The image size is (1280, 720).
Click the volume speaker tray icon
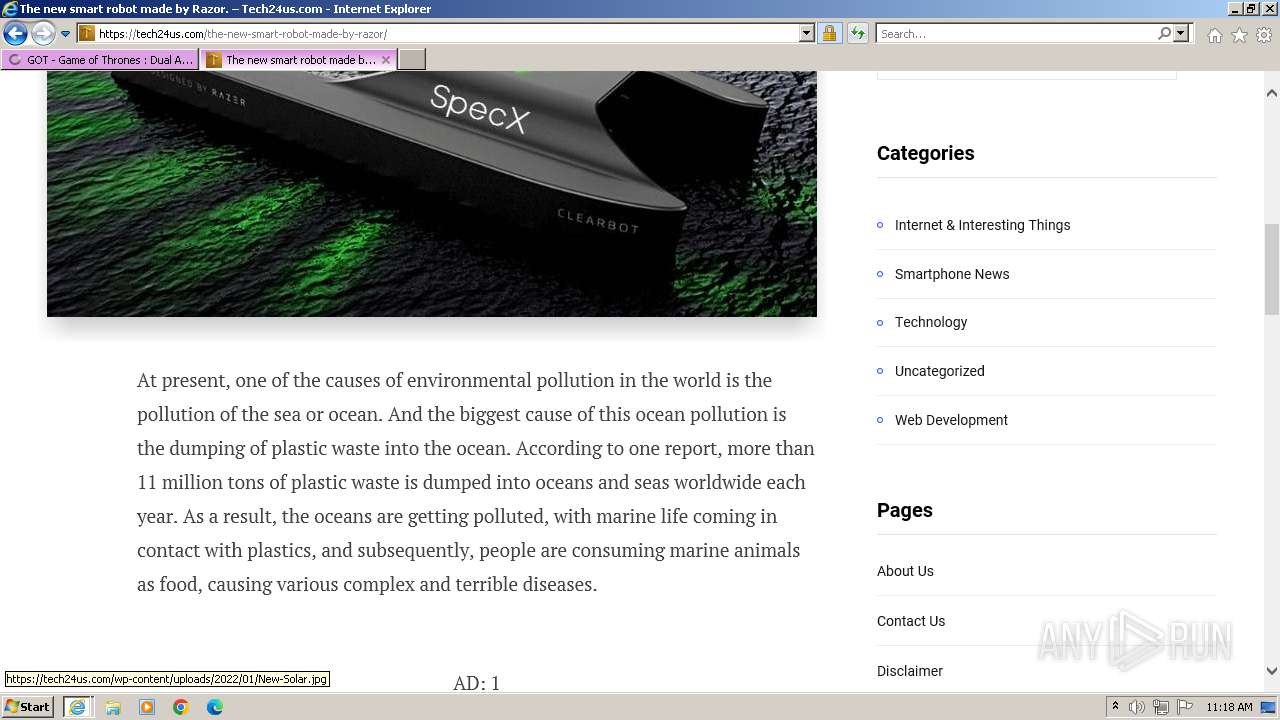[1137, 707]
